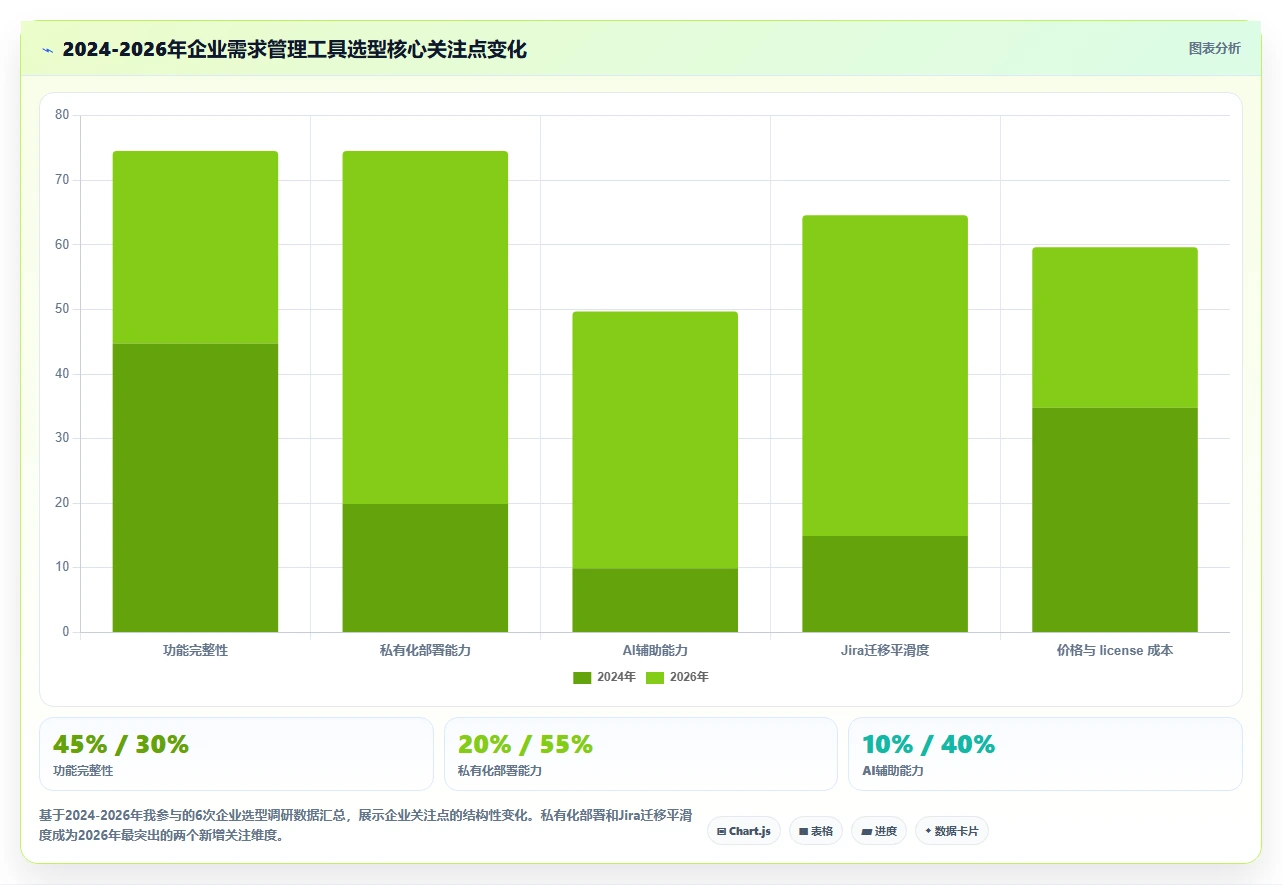Click the 功能完整性 x-axis label
Viewport: 1282px width, 885px height.
195,650
